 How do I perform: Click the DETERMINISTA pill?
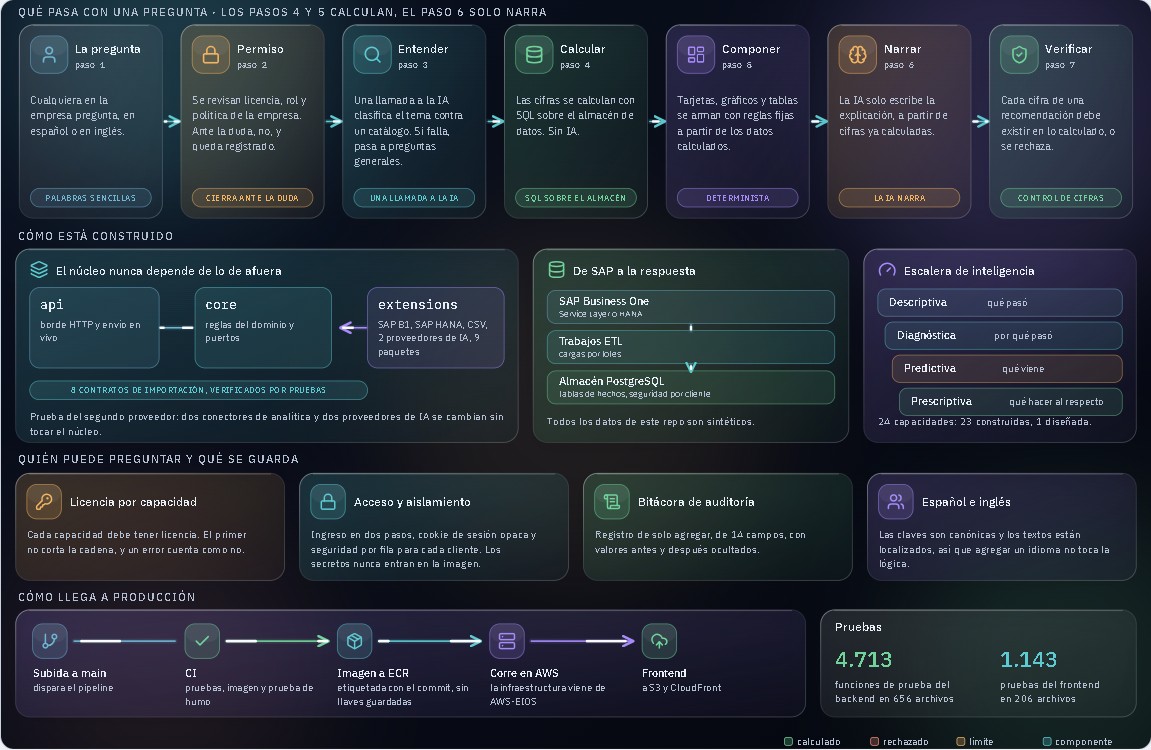pos(738,198)
